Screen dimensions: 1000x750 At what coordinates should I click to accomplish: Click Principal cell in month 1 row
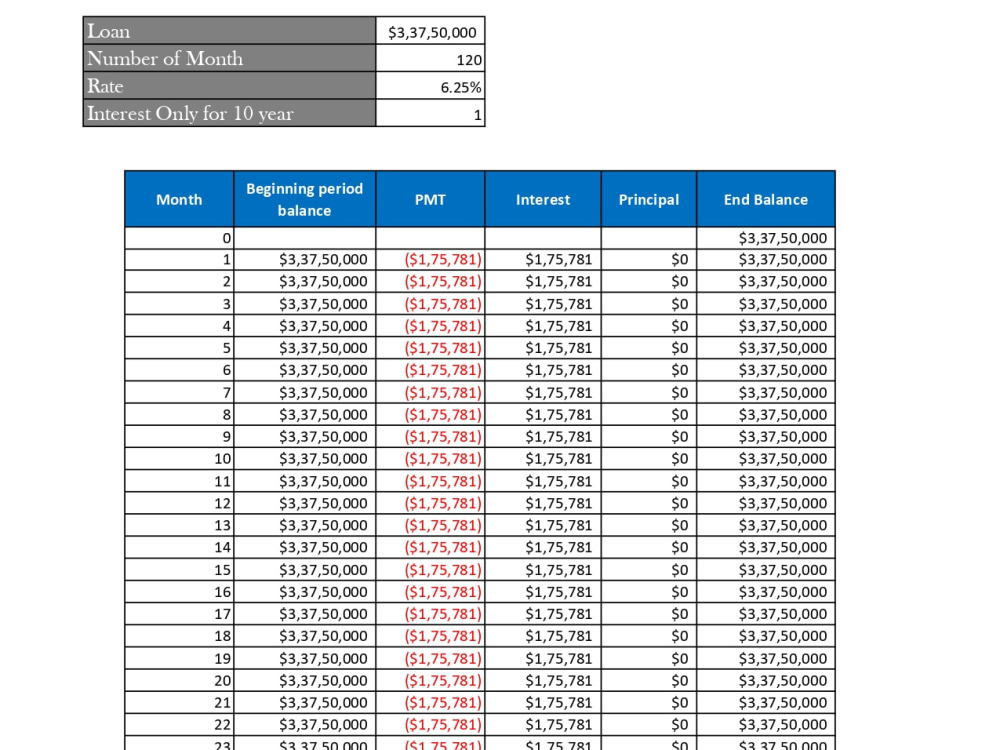649,260
